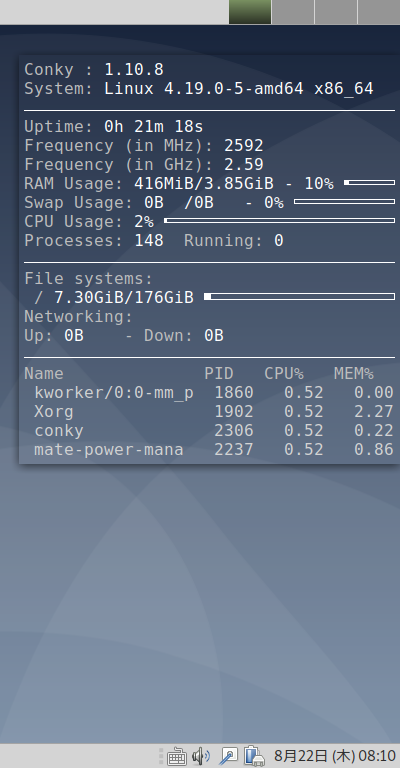Click the Xorg MEM% value 2.27
Screen dimensions: 400x768
(374, 412)
